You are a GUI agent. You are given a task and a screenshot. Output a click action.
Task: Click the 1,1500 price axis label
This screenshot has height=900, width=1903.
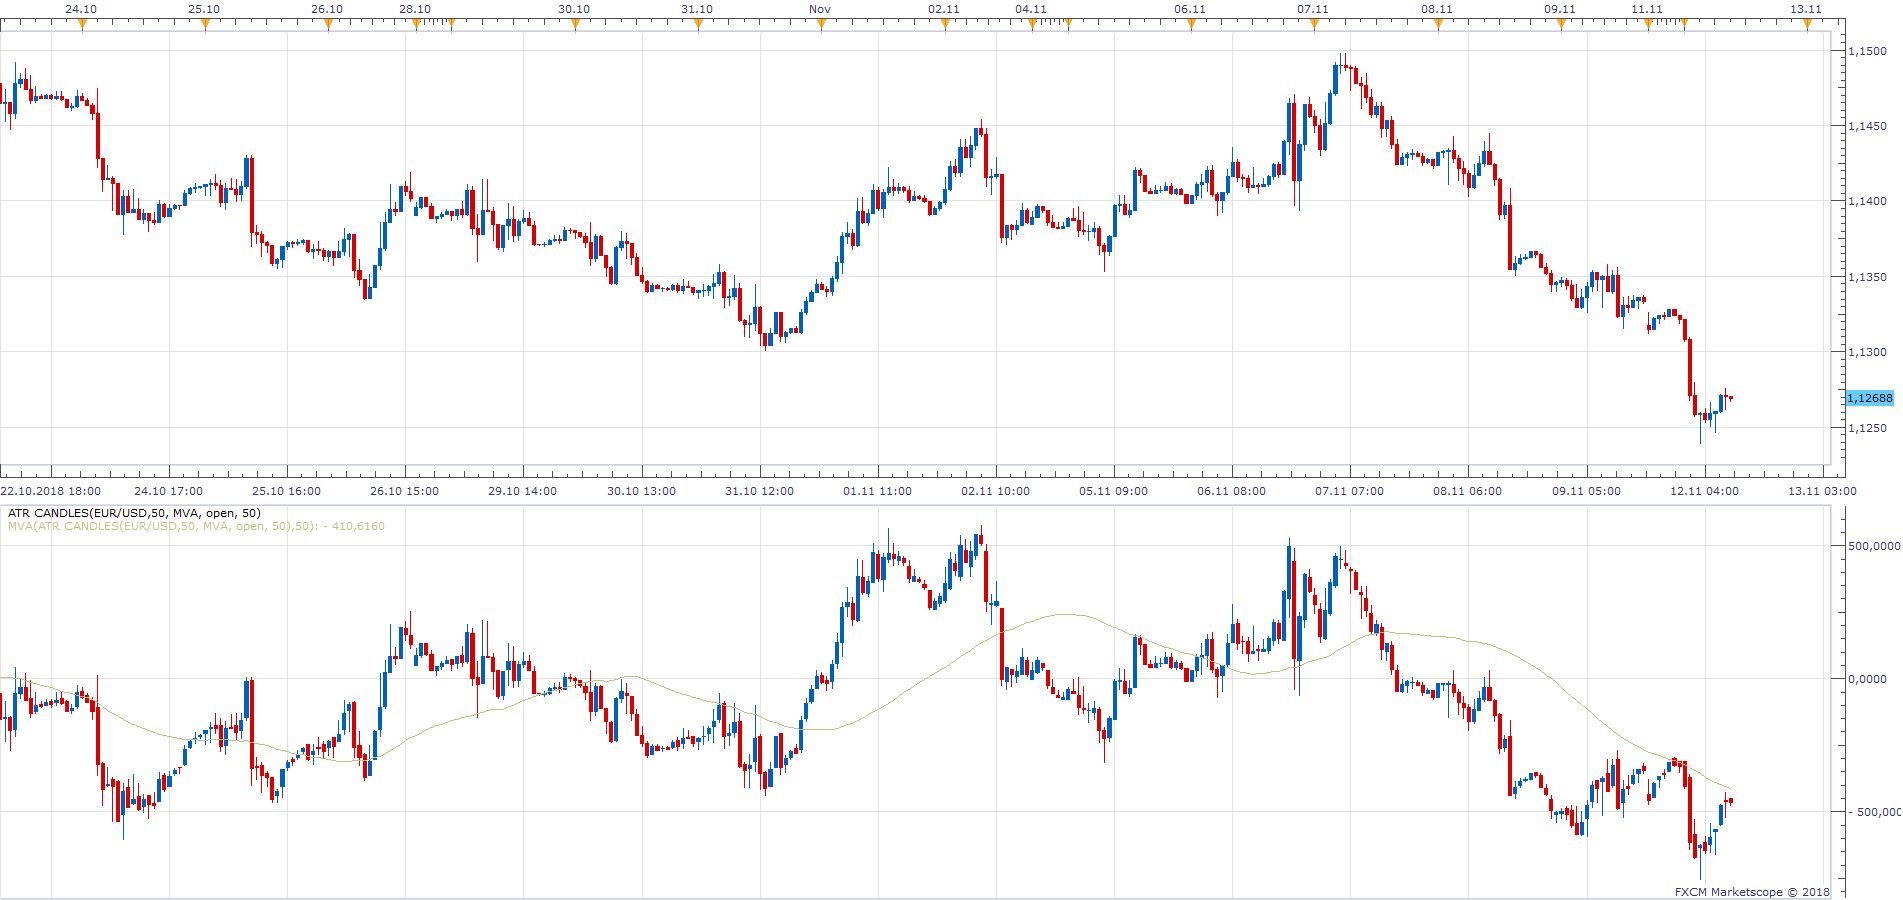(x=1868, y=51)
